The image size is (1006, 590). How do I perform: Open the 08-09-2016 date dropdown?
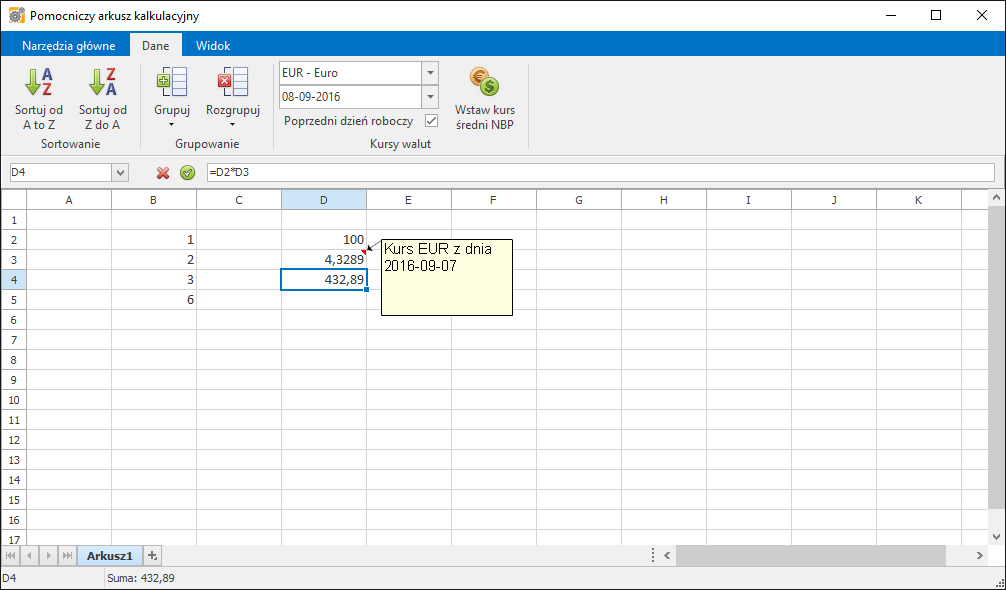pos(430,97)
